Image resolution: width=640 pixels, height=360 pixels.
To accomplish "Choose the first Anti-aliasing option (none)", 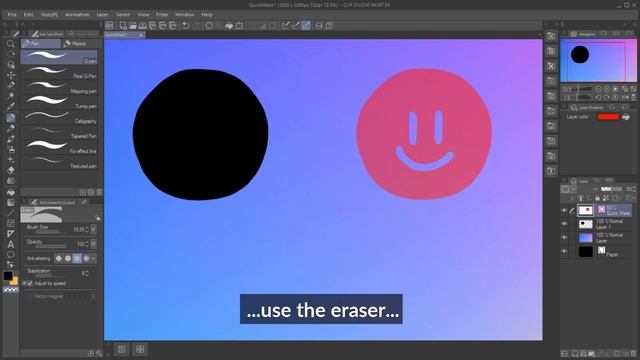I will coord(59,258).
